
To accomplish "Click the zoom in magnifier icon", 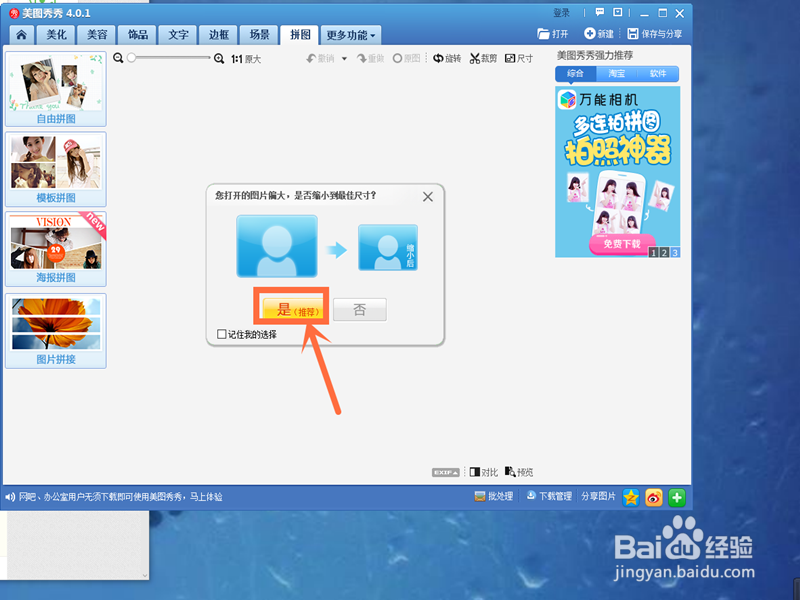I will (219, 59).
